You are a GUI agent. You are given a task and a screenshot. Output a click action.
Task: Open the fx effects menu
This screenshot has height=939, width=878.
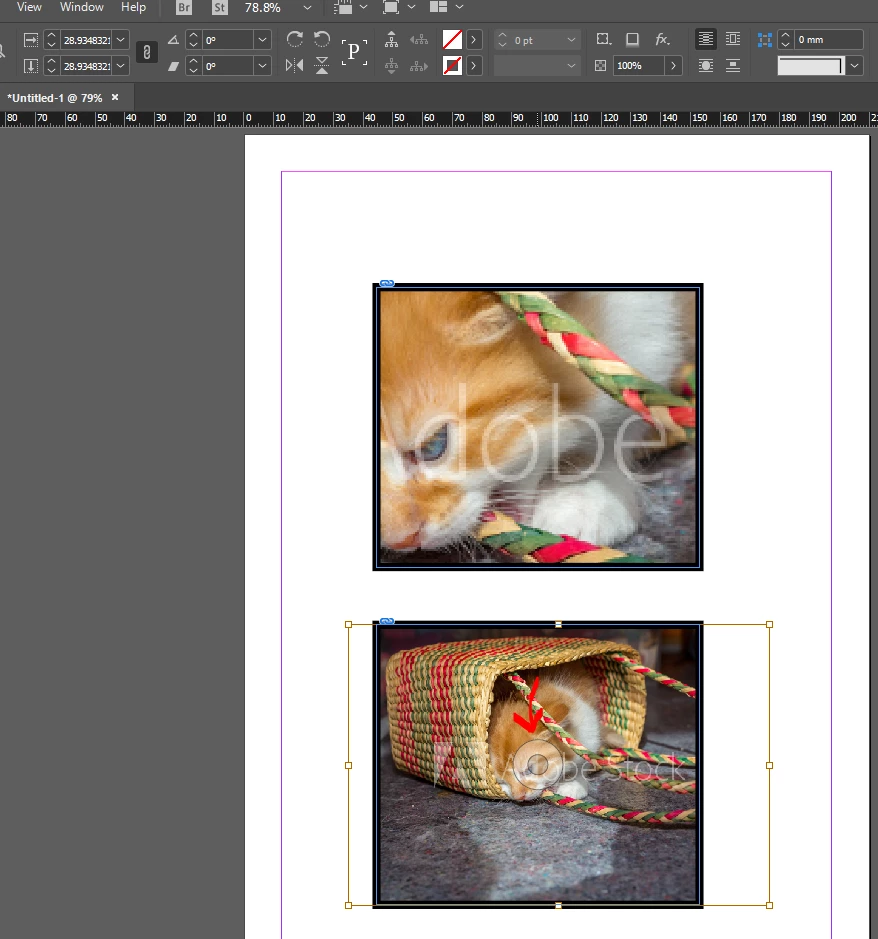tap(662, 40)
